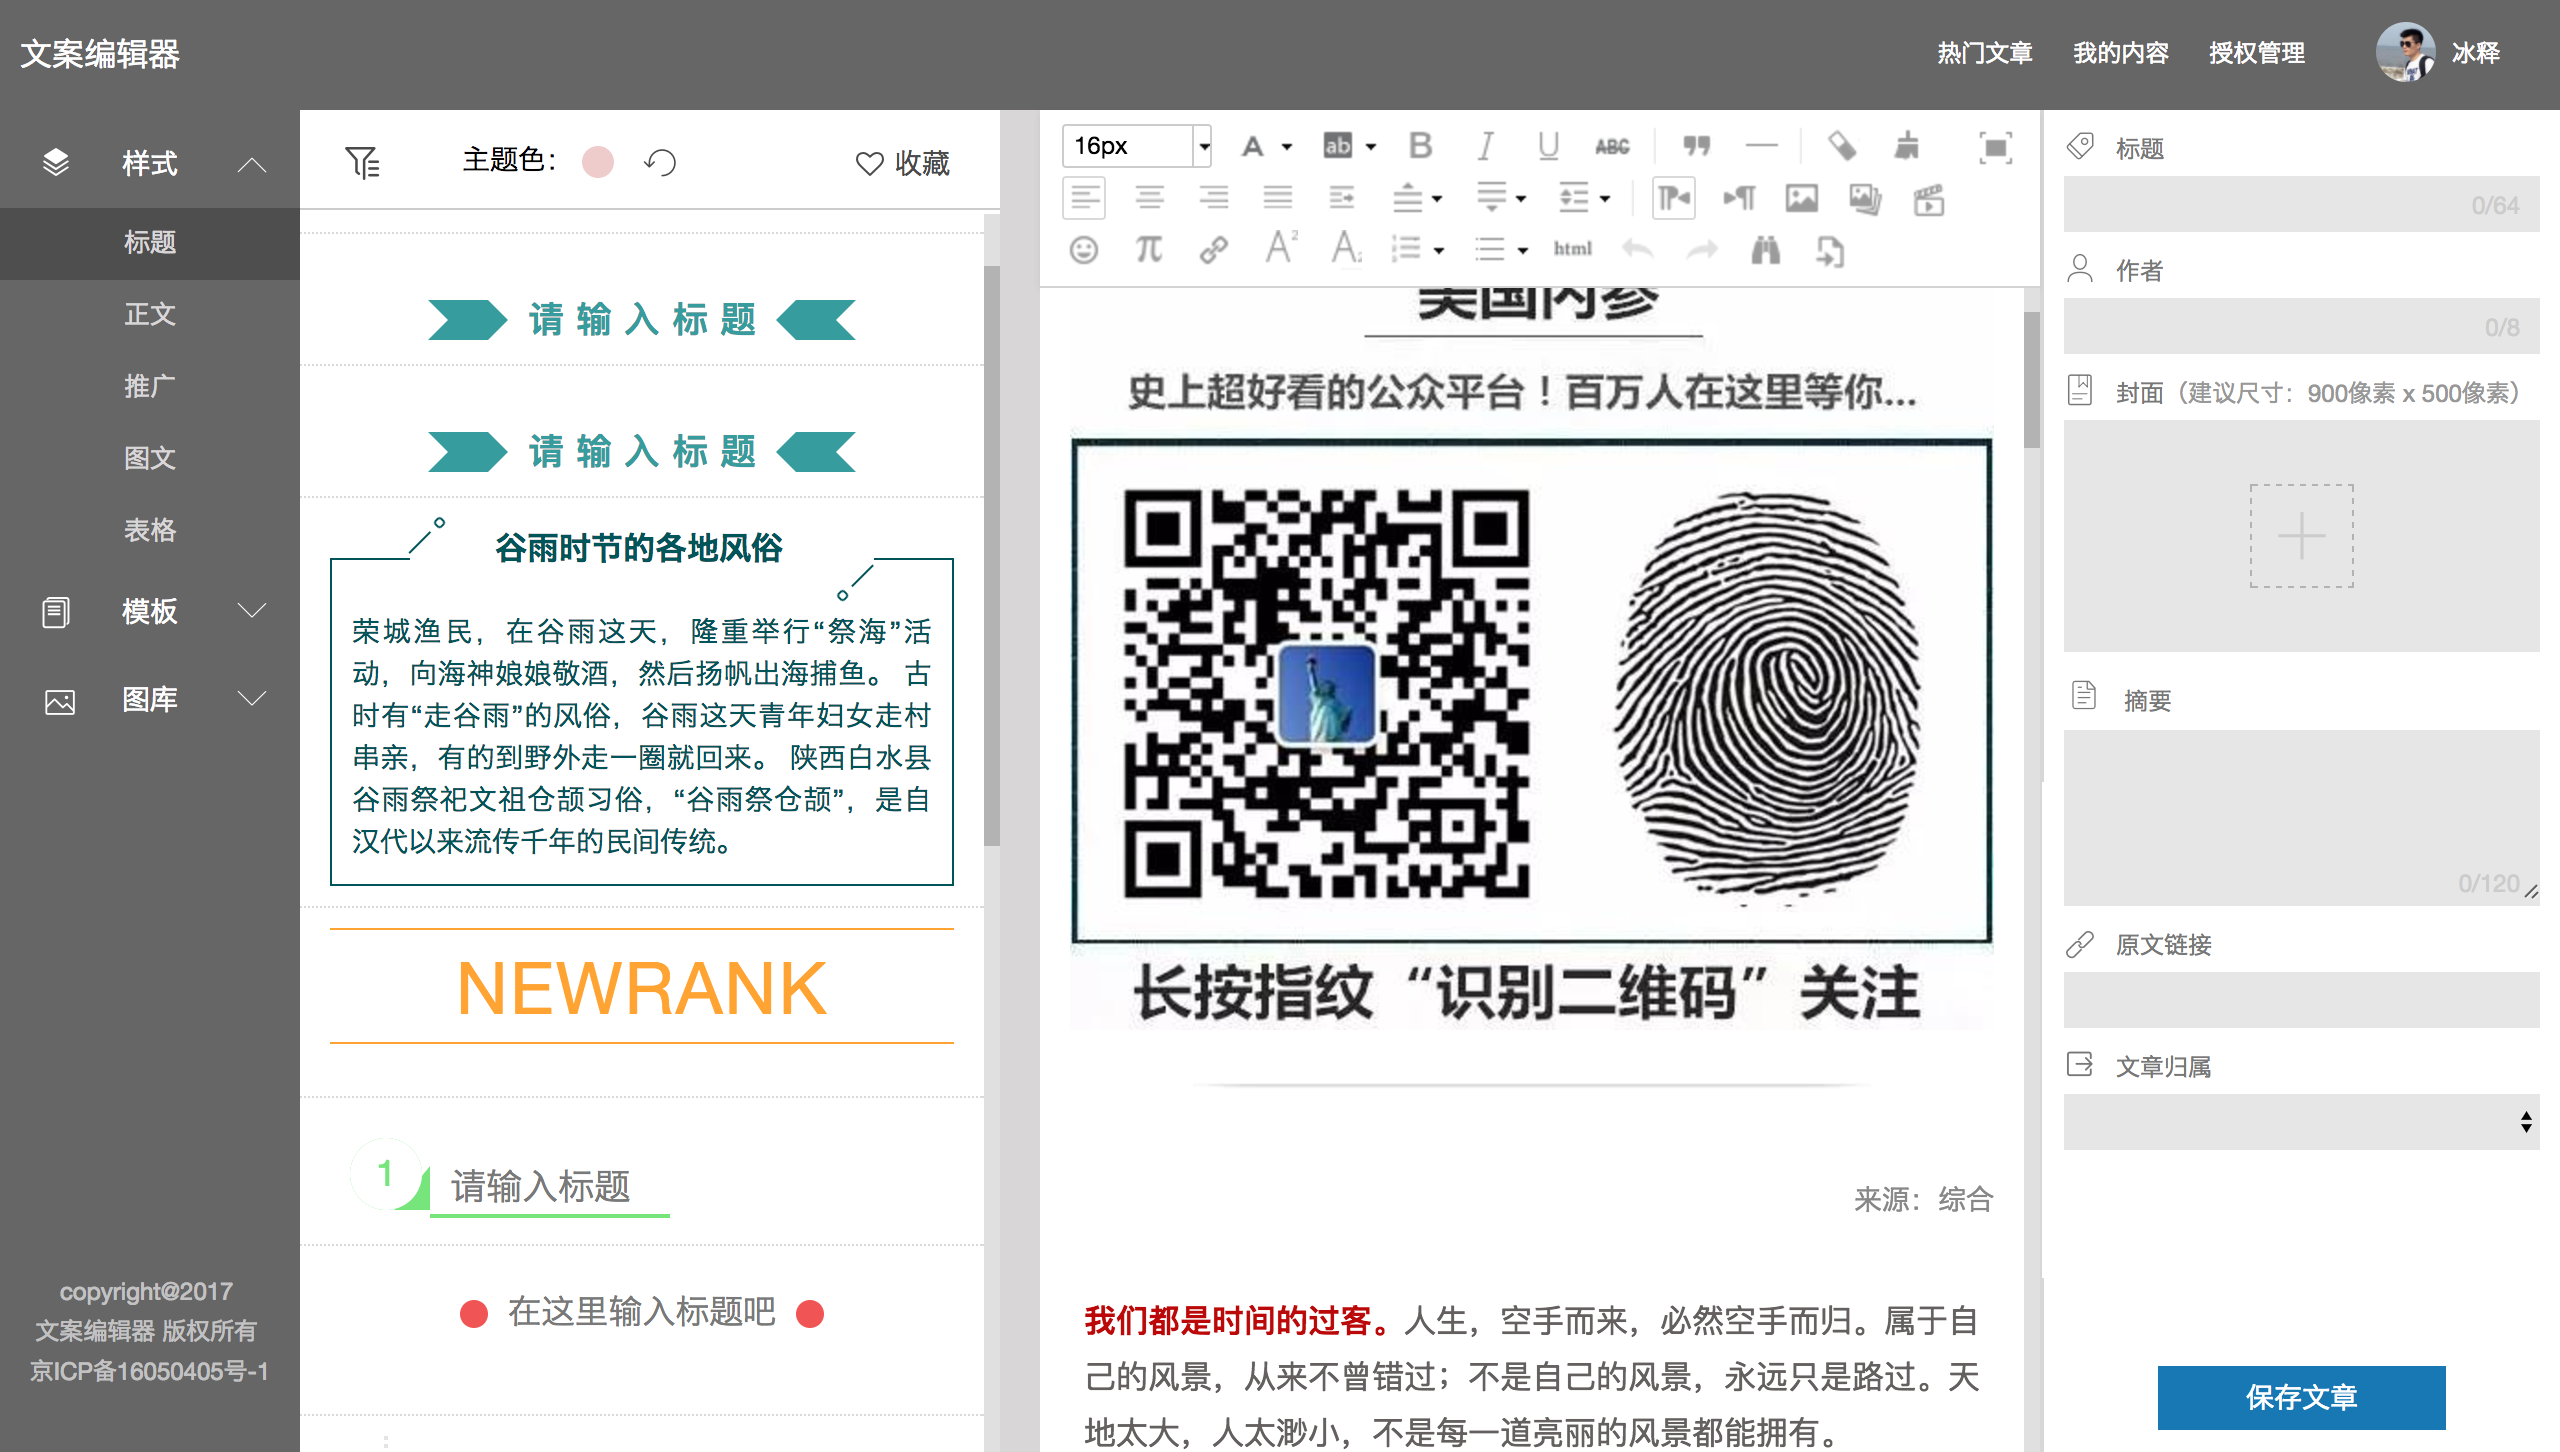Viewport: 2560px width, 1452px height.
Task: Toggle bold formatting in editor toolbar
Action: (1420, 146)
